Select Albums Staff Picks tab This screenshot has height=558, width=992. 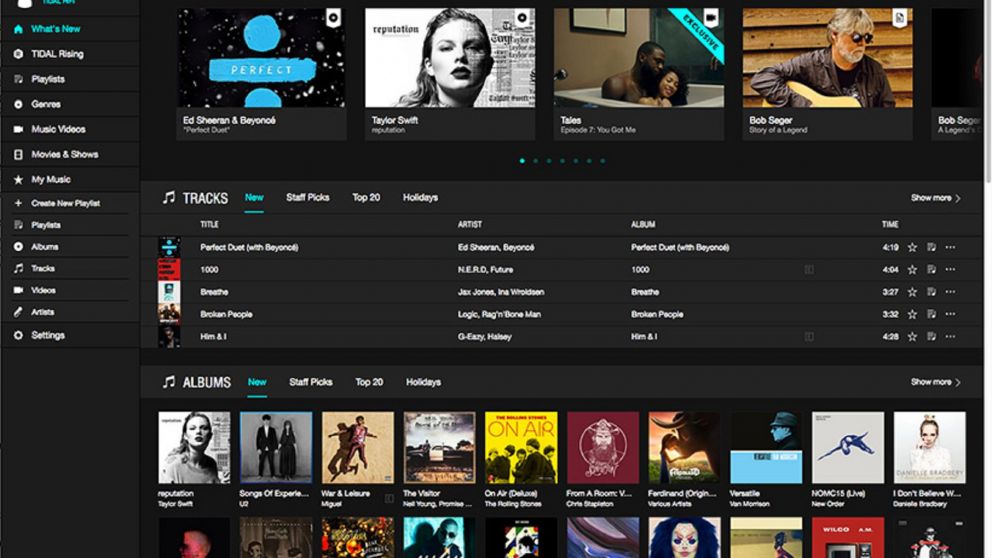(311, 382)
